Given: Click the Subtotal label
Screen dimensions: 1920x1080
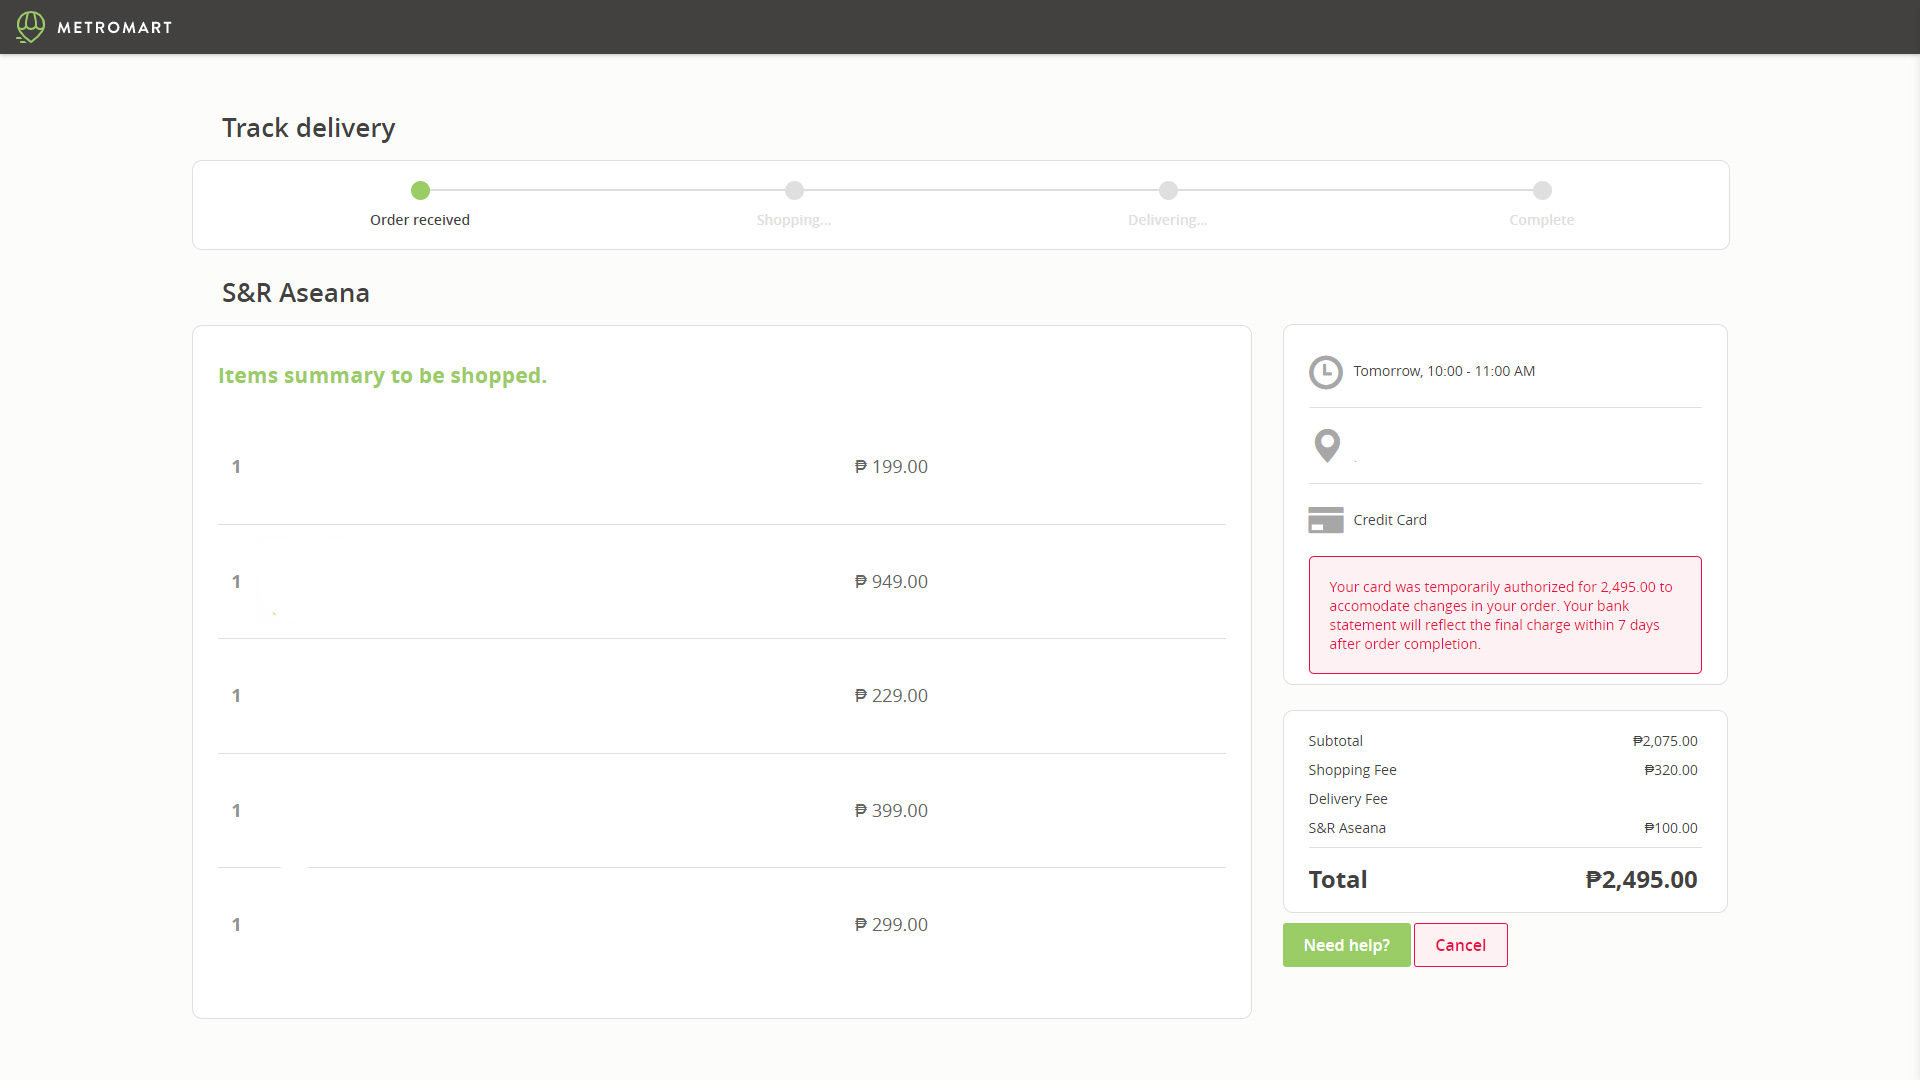Looking at the screenshot, I should coord(1335,741).
